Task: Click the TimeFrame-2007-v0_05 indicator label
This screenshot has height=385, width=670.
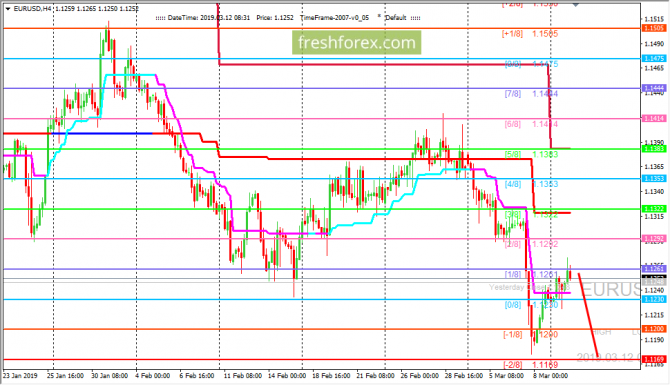Action: 334,18
